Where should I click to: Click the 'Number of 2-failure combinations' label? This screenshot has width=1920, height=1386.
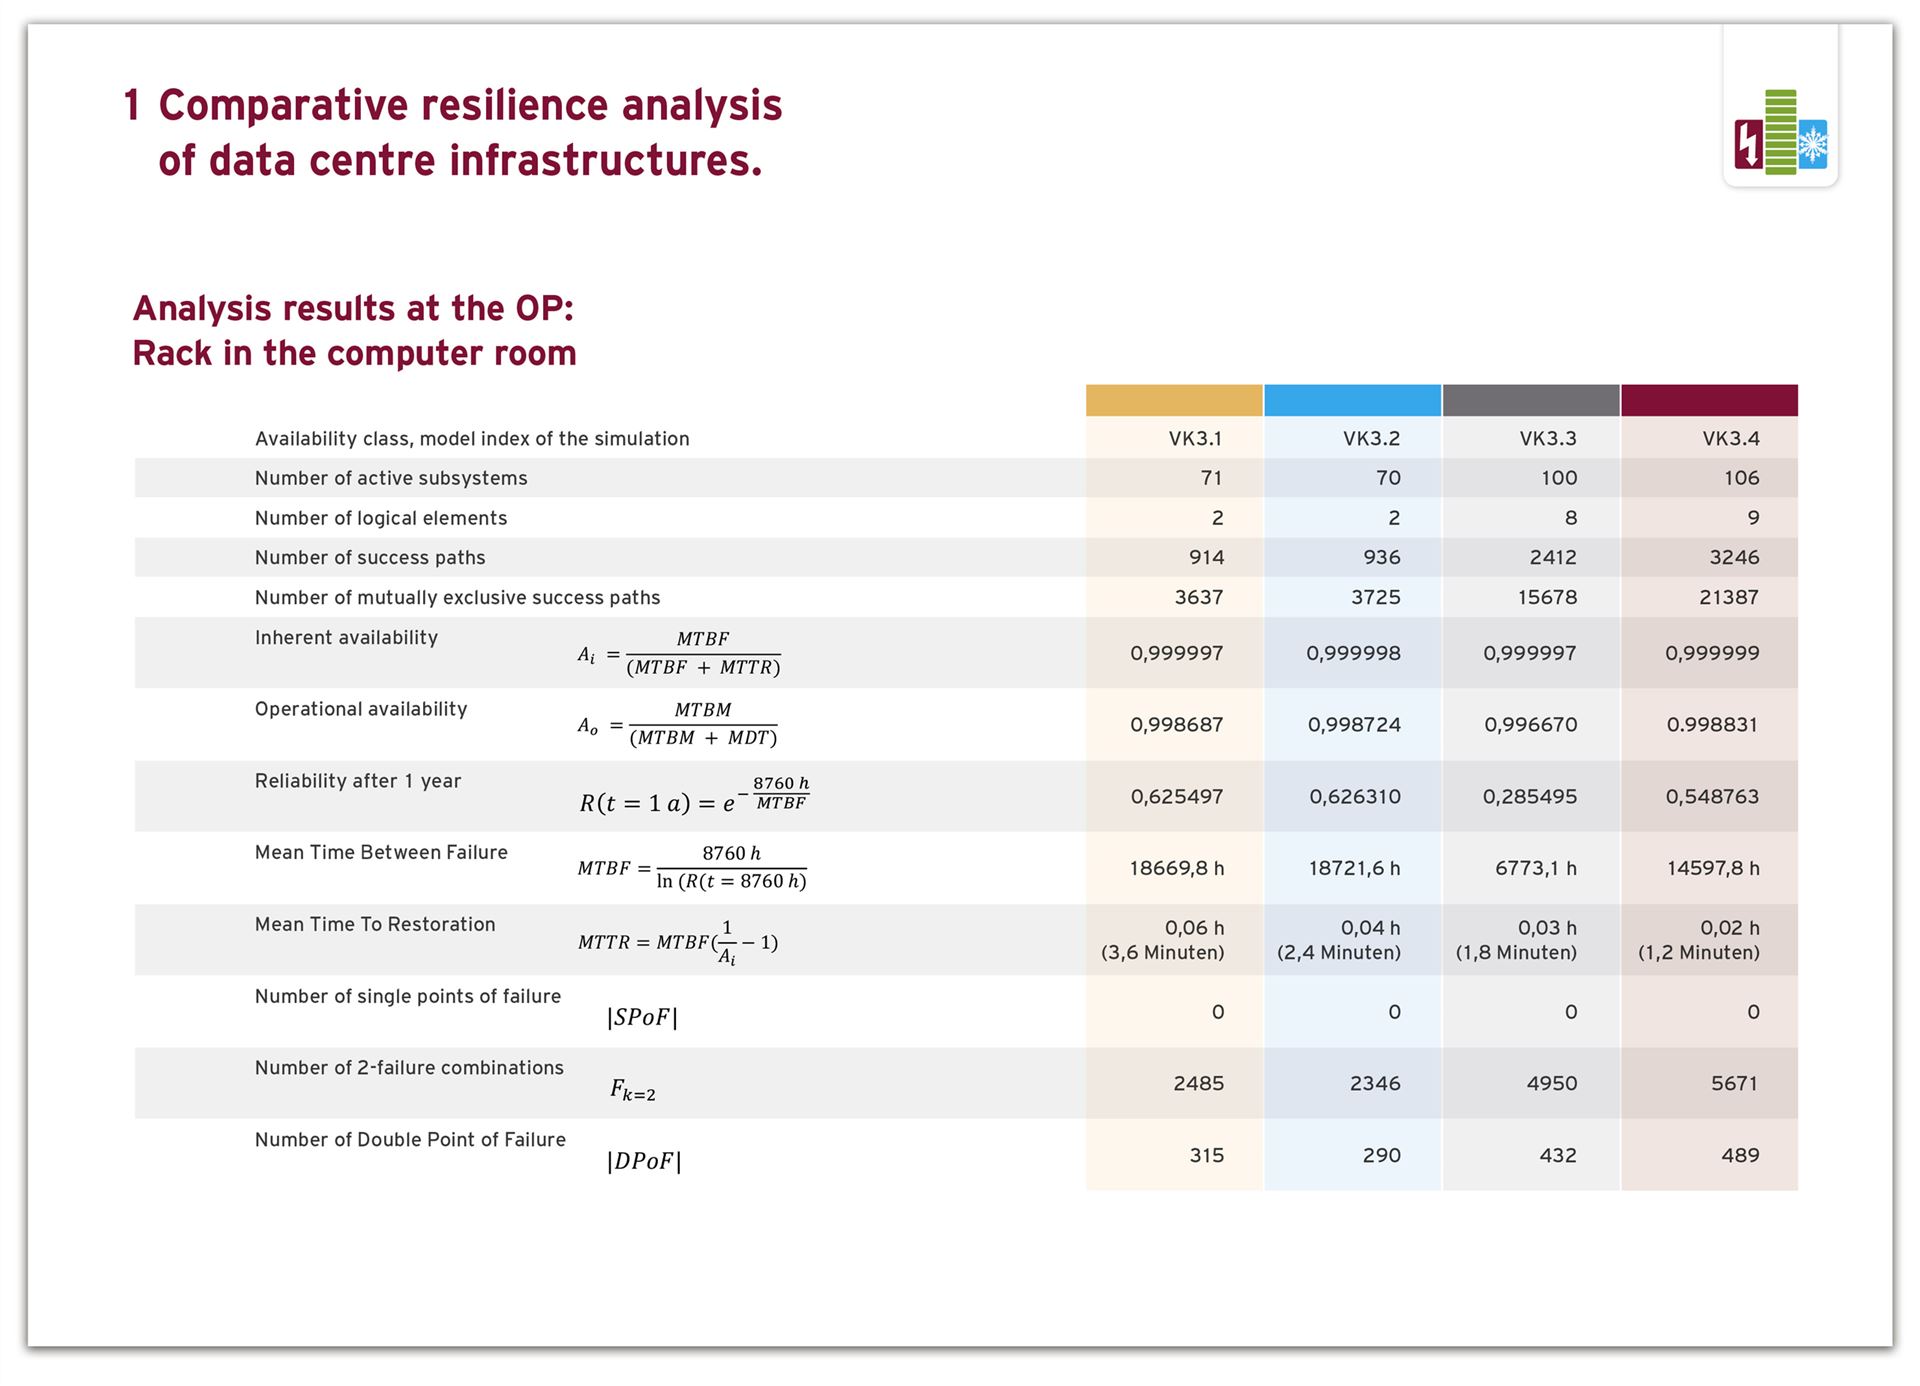click(x=409, y=1068)
